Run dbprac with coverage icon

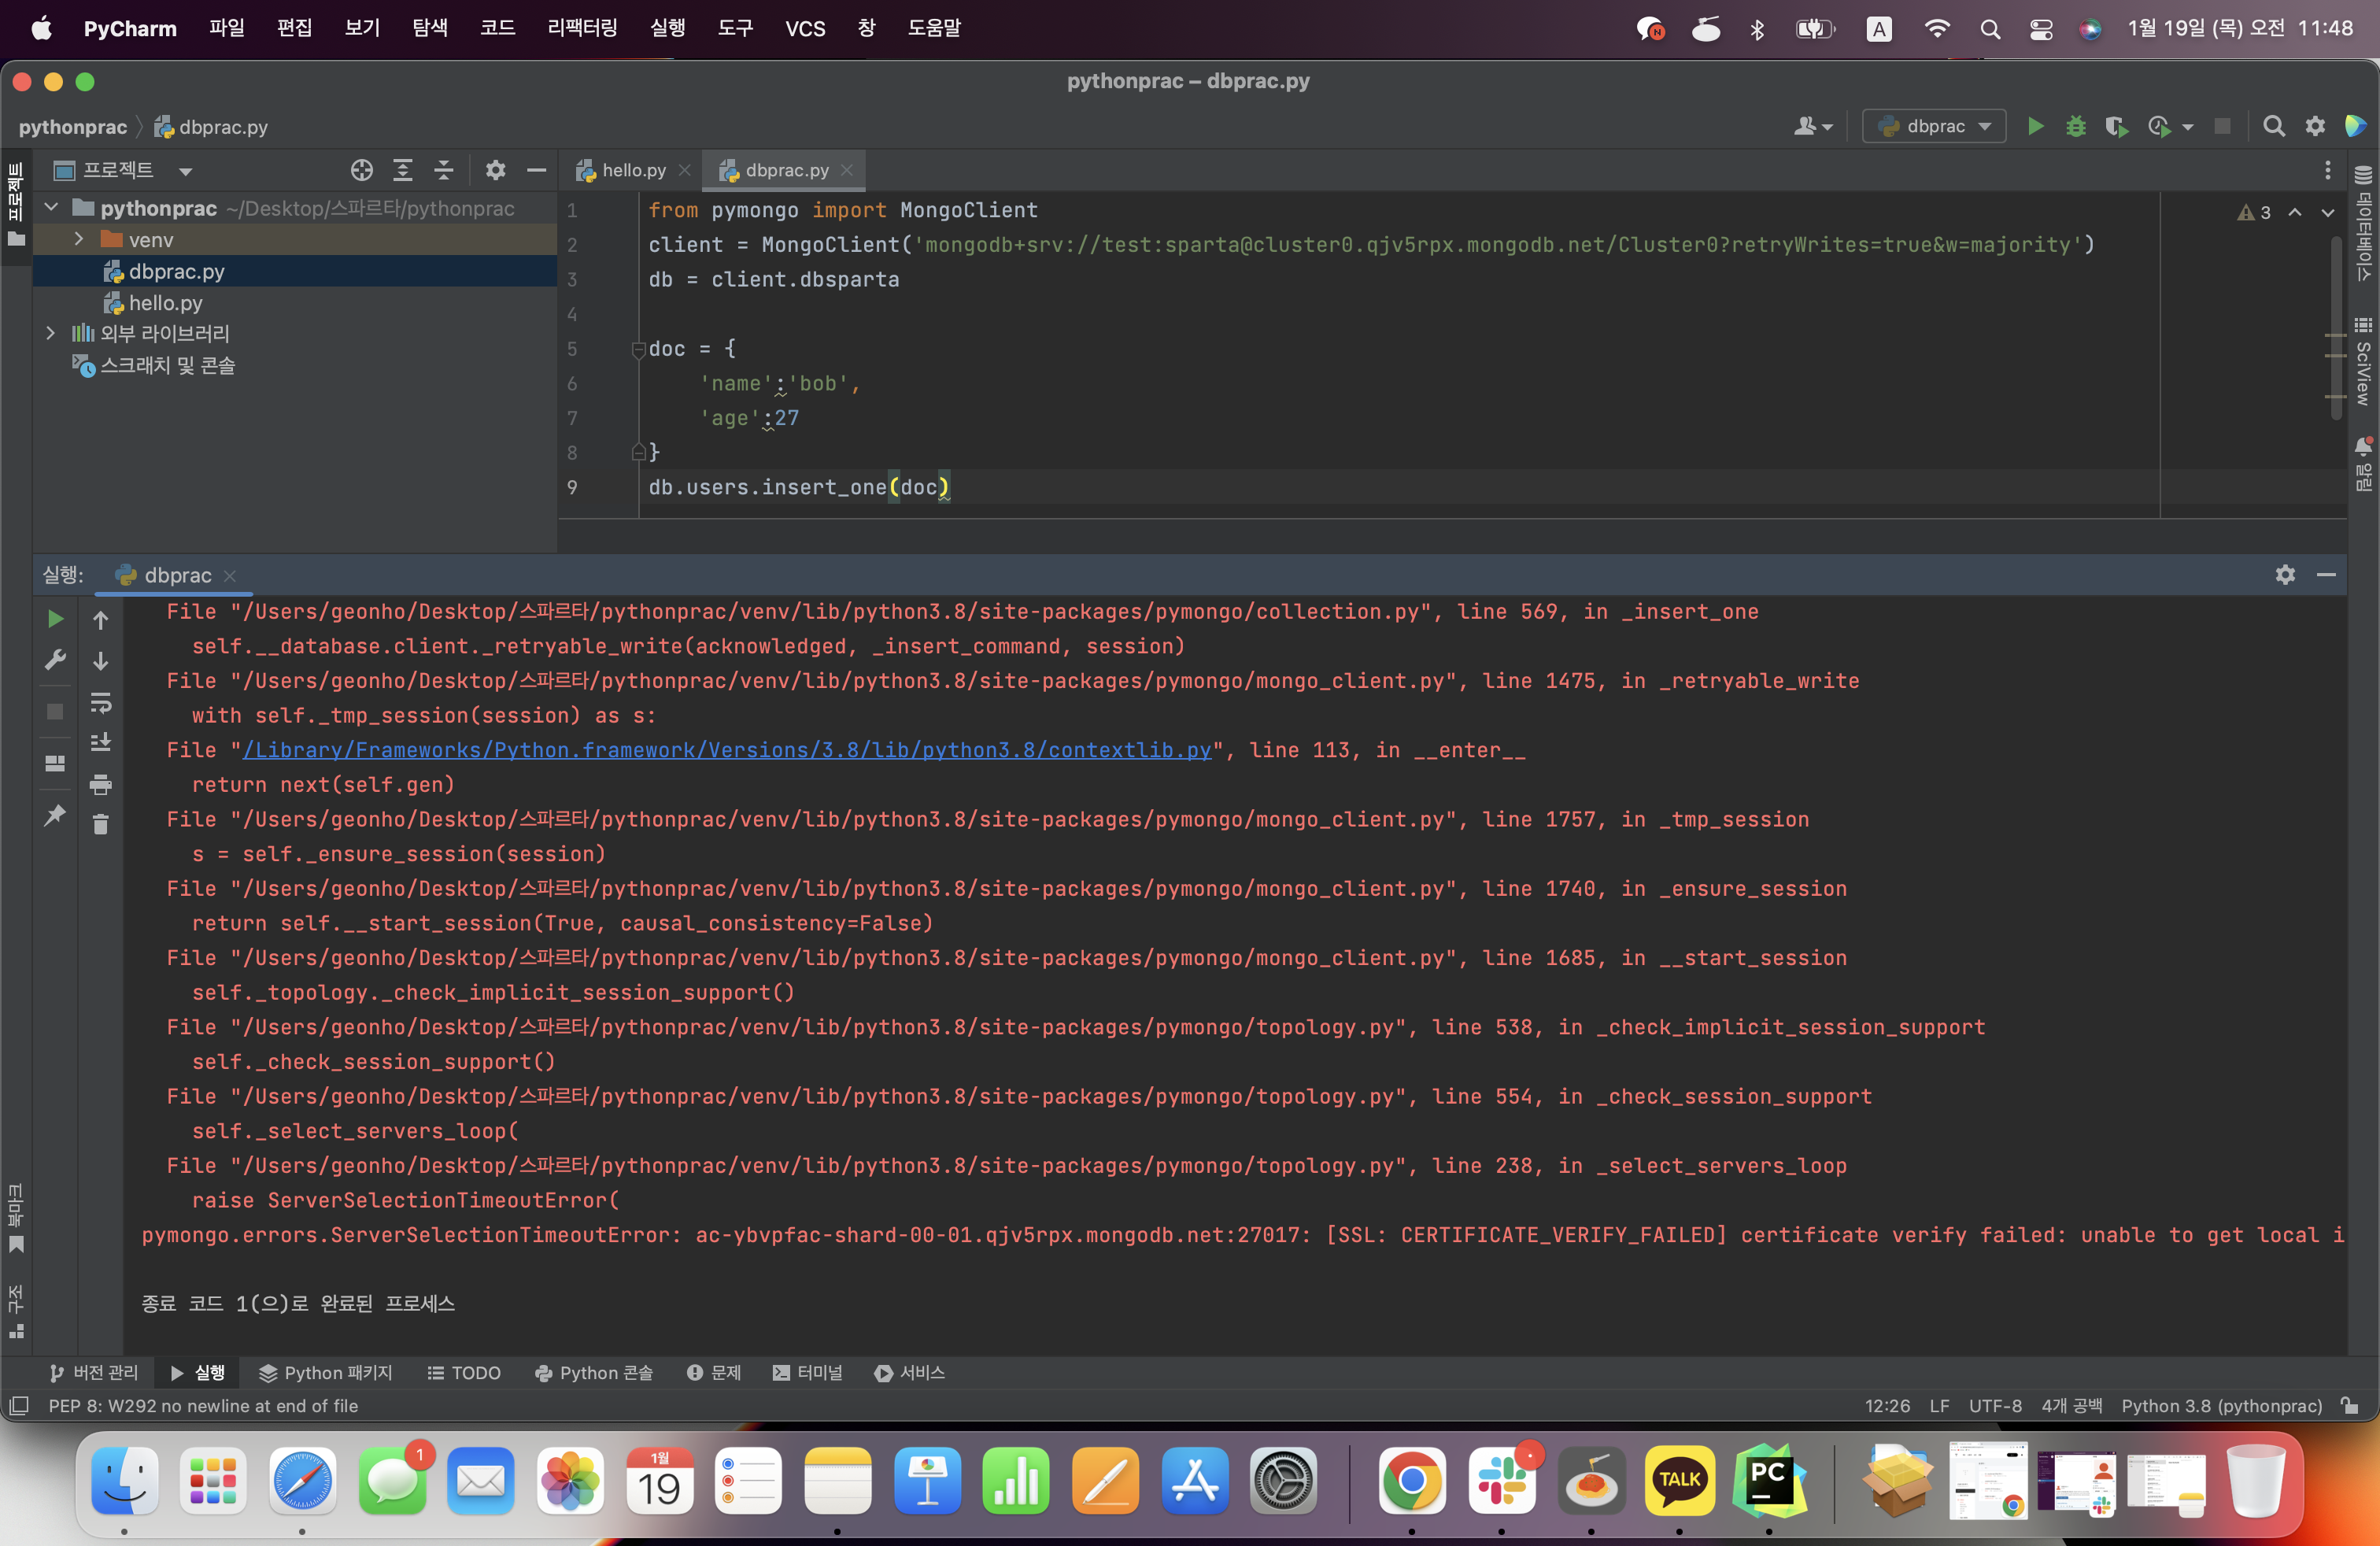2116,126
